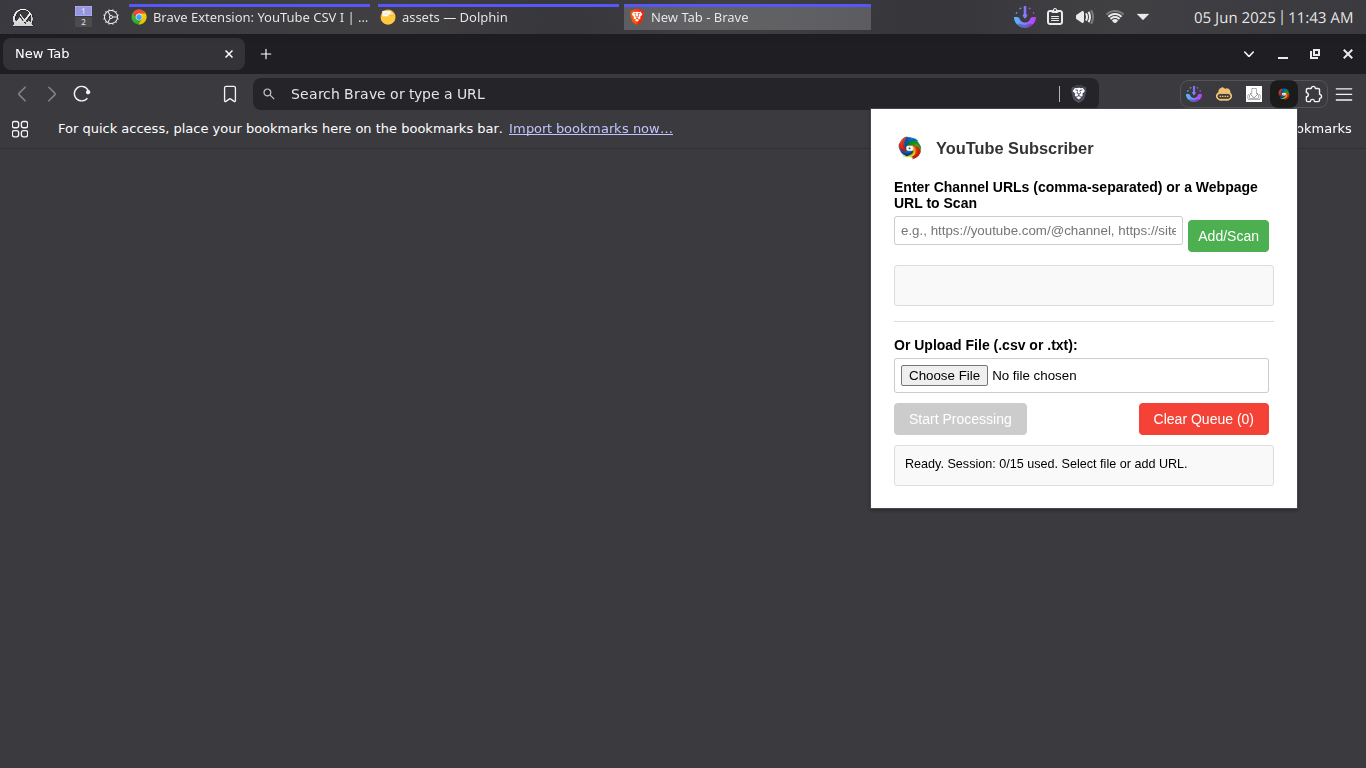Click the yellow cloud password extension icon

click(1224, 94)
